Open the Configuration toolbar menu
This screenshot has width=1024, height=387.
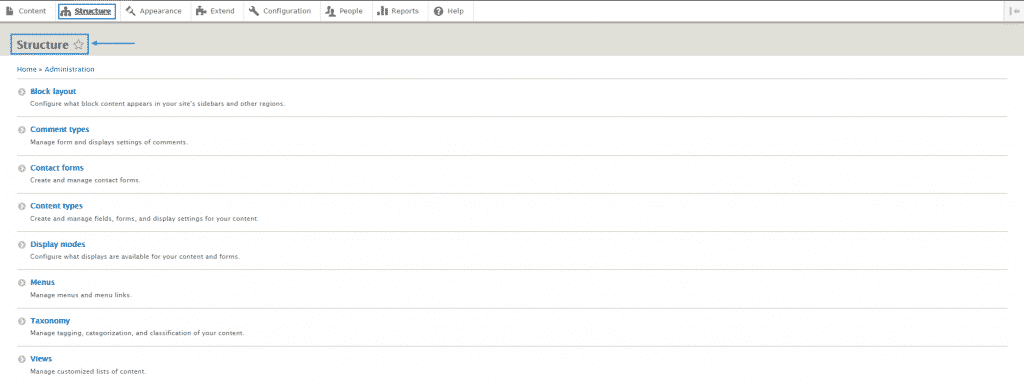click(x=281, y=11)
